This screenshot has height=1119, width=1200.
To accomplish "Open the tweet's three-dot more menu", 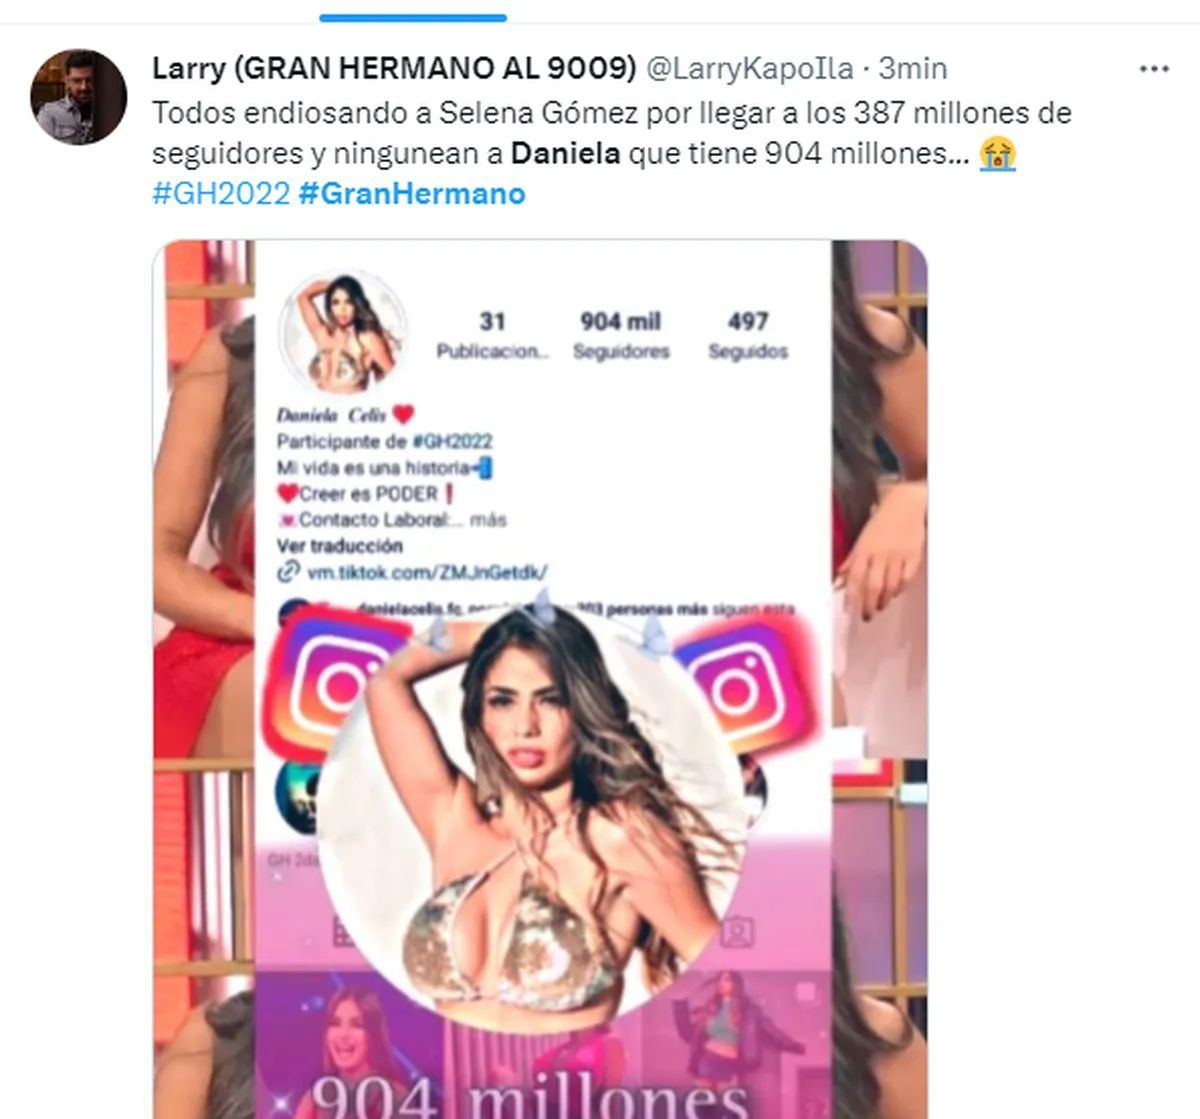I will 1154,69.
